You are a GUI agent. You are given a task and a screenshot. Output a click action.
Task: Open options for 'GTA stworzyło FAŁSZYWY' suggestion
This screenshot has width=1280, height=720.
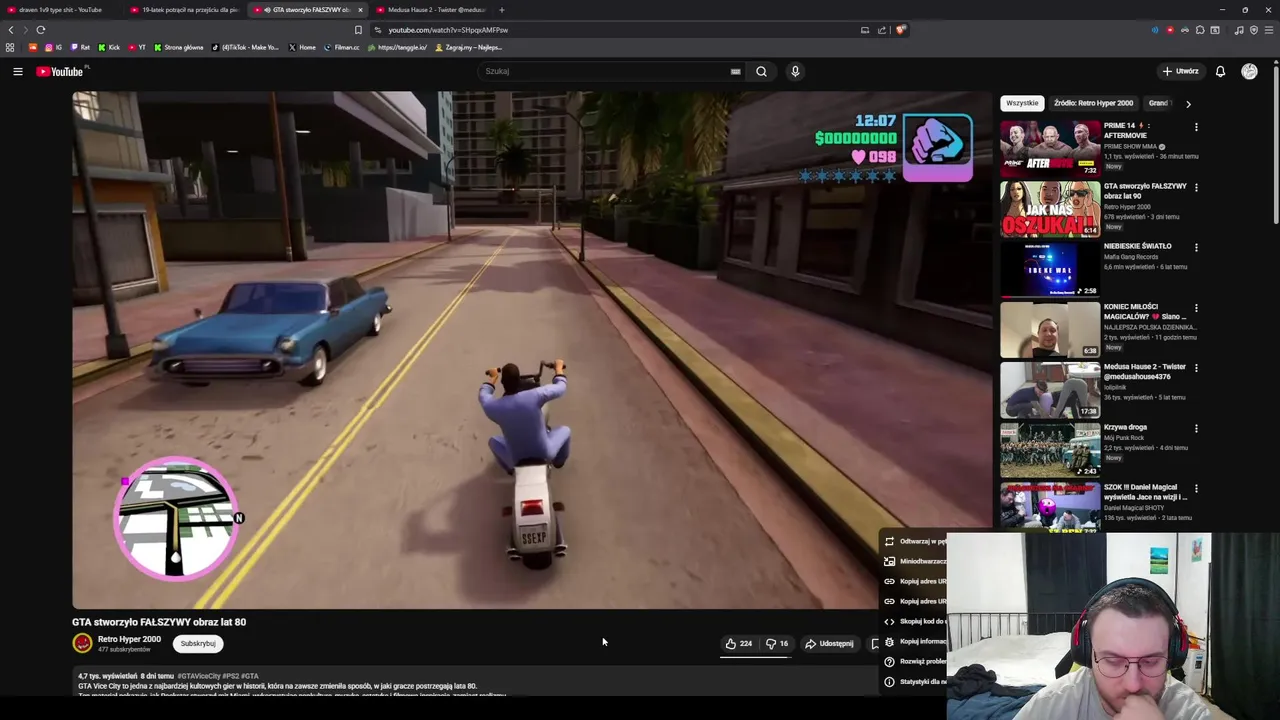point(1196,187)
